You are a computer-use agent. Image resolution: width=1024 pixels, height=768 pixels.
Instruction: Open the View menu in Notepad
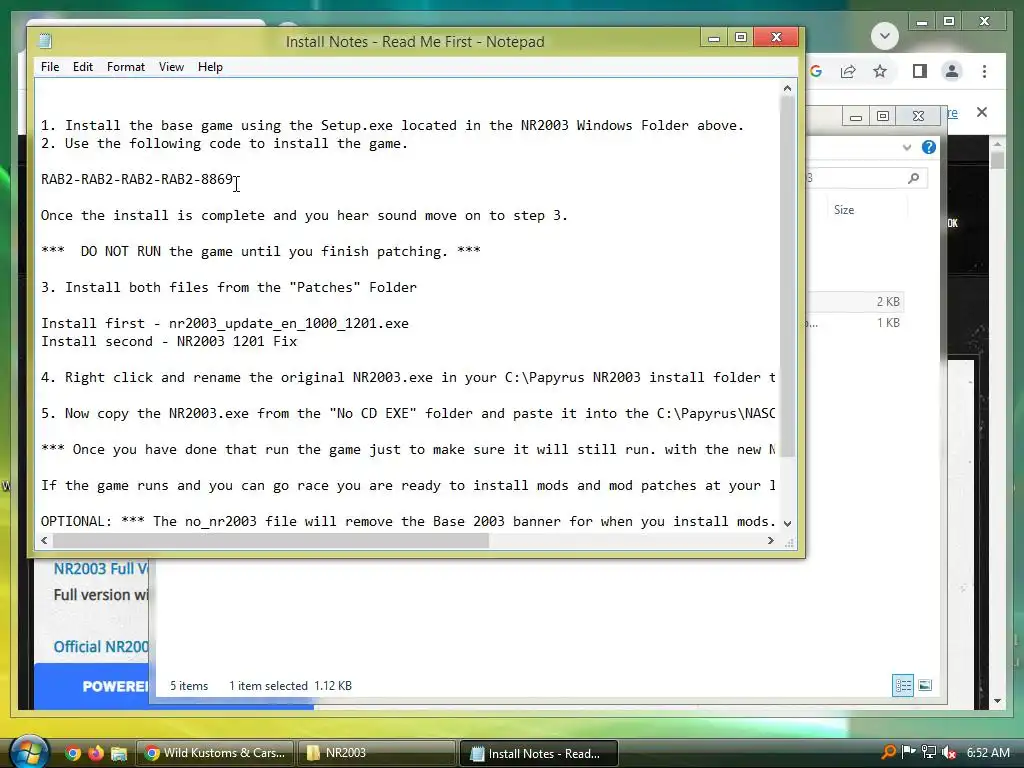171,67
